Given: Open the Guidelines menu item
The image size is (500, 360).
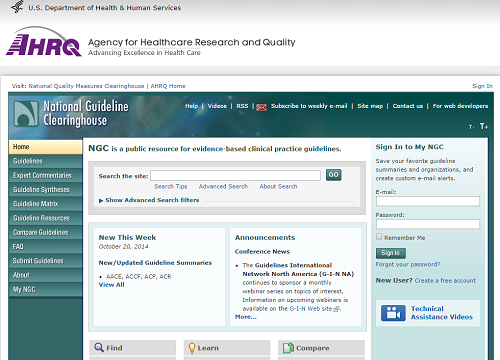Looking at the screenshot, I should tap(45, 161).
